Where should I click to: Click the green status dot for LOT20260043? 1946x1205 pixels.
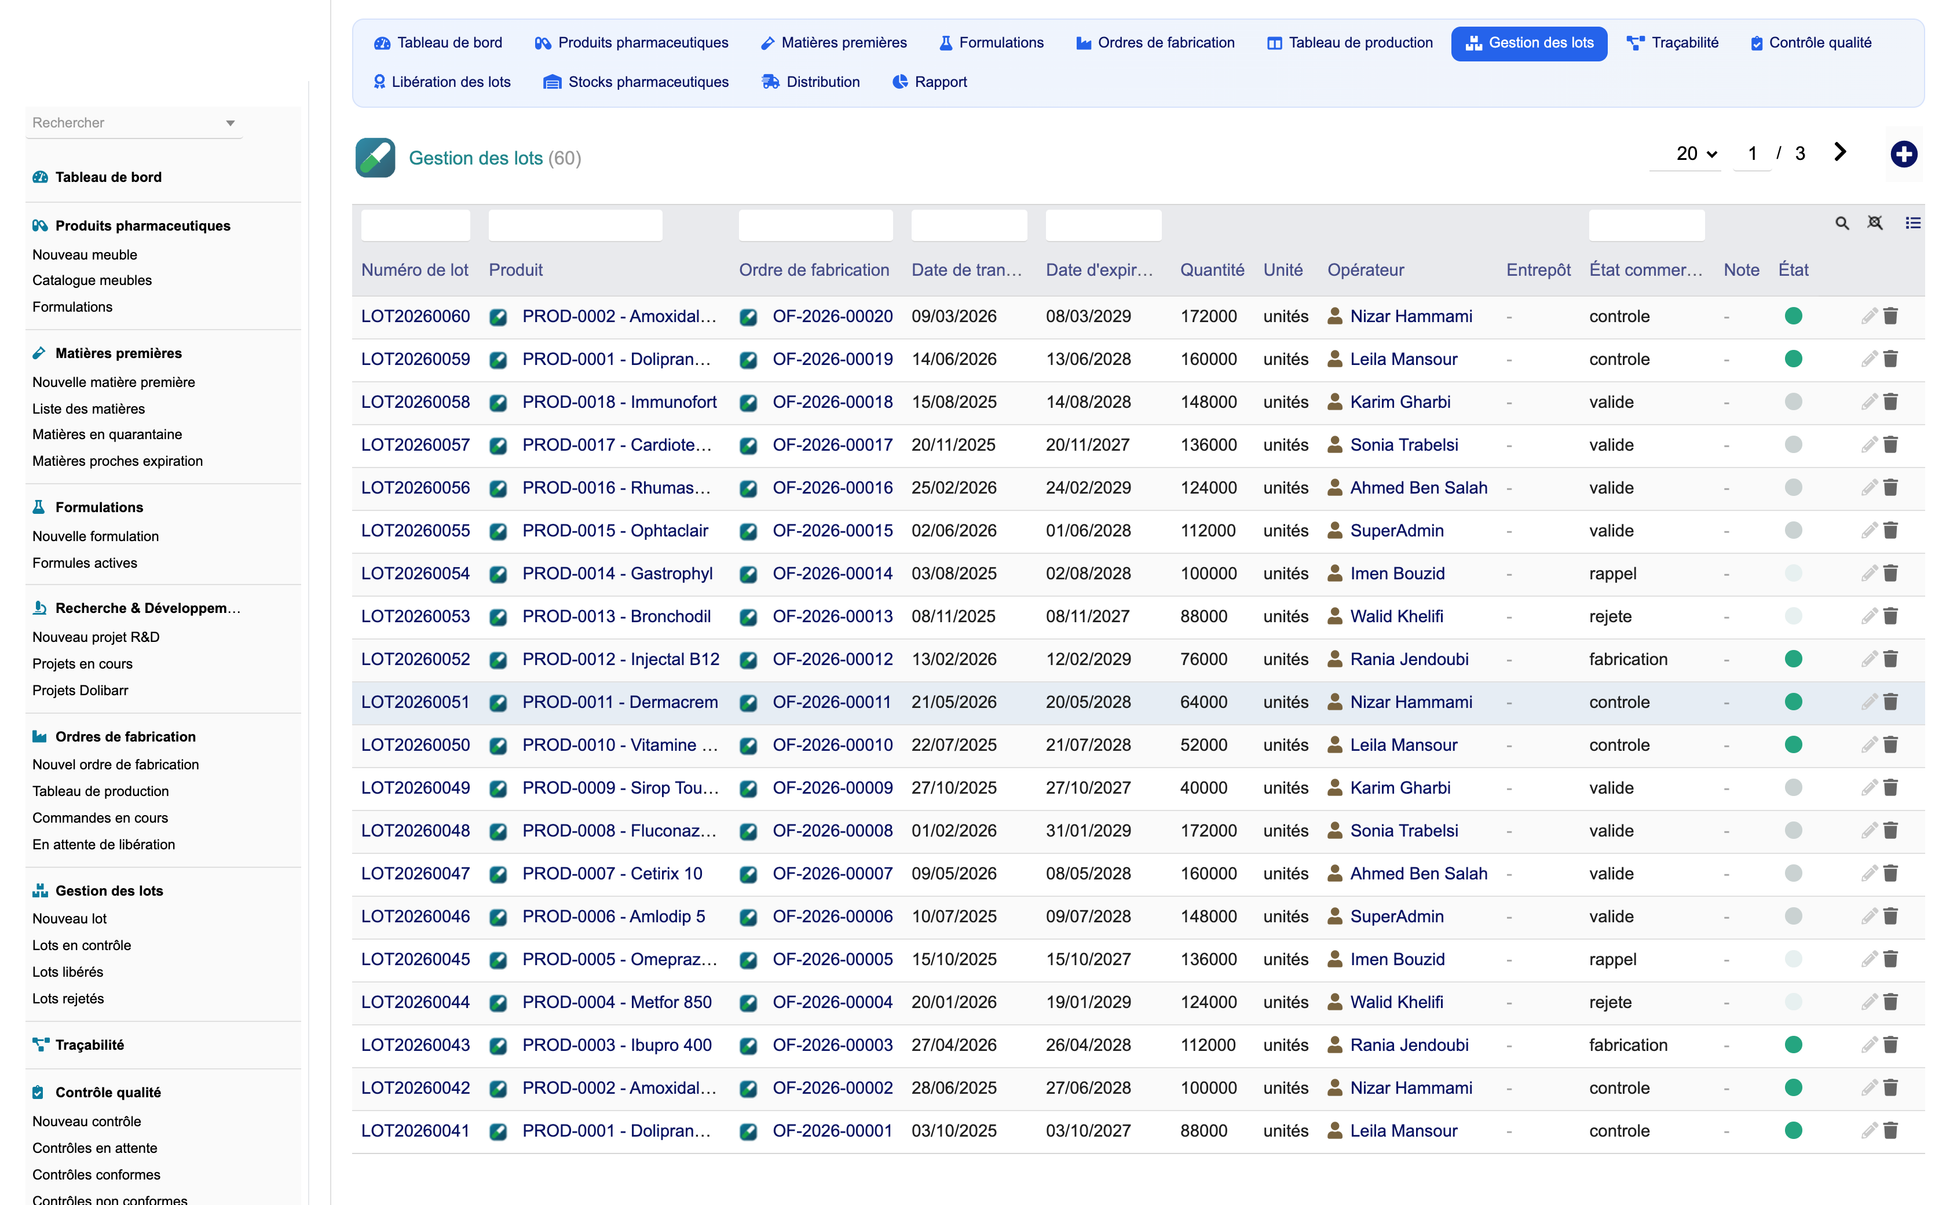point(1793,1045)
